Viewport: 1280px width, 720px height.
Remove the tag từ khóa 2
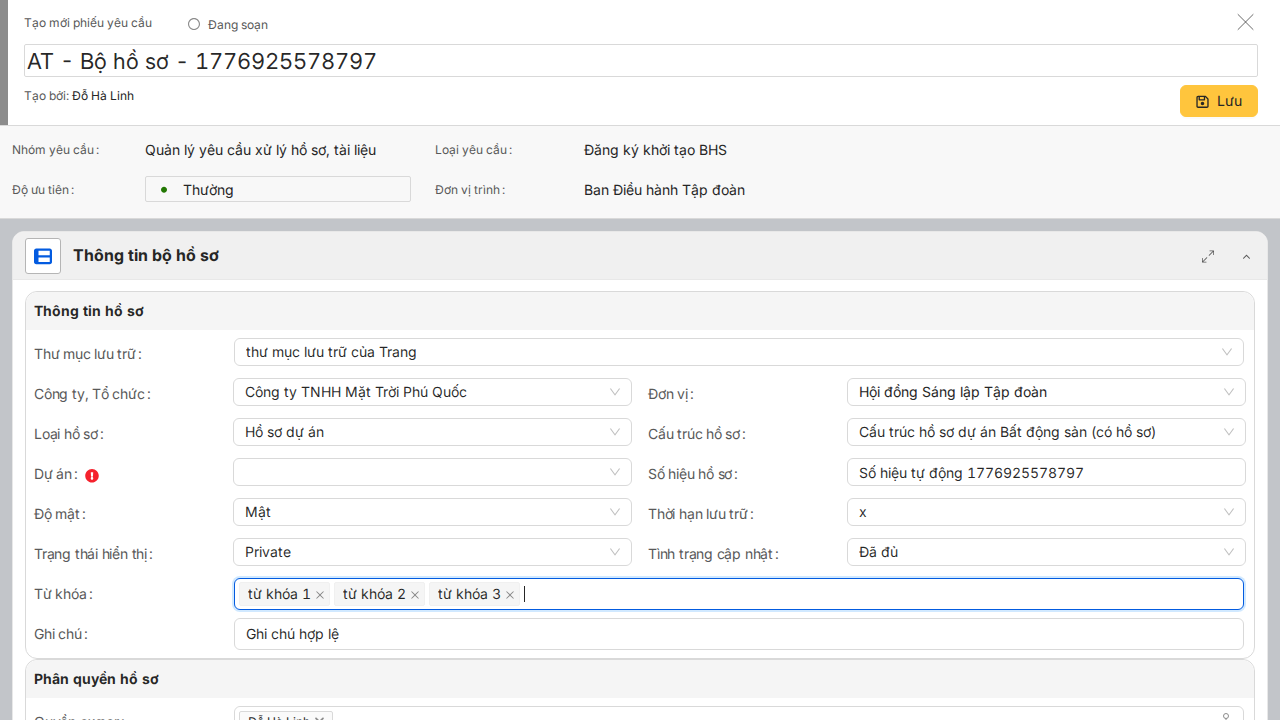tap(415, 595)
